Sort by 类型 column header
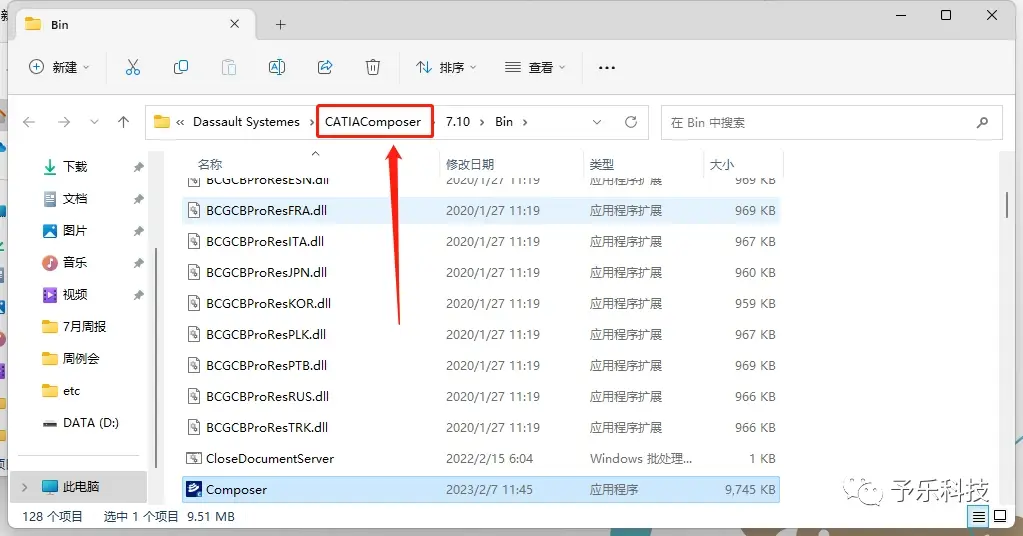This screenshot has height=536, width=1023. 602,164
